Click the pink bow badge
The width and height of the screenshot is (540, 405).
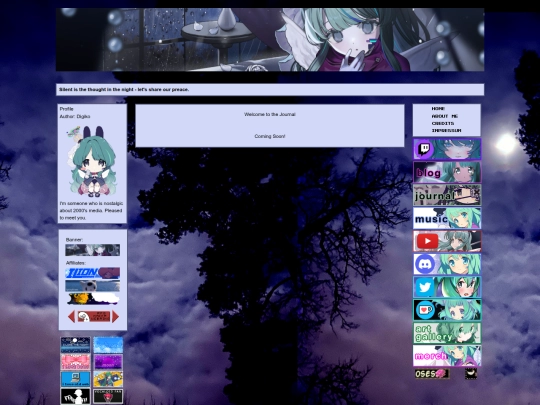[x=75, y=362]
